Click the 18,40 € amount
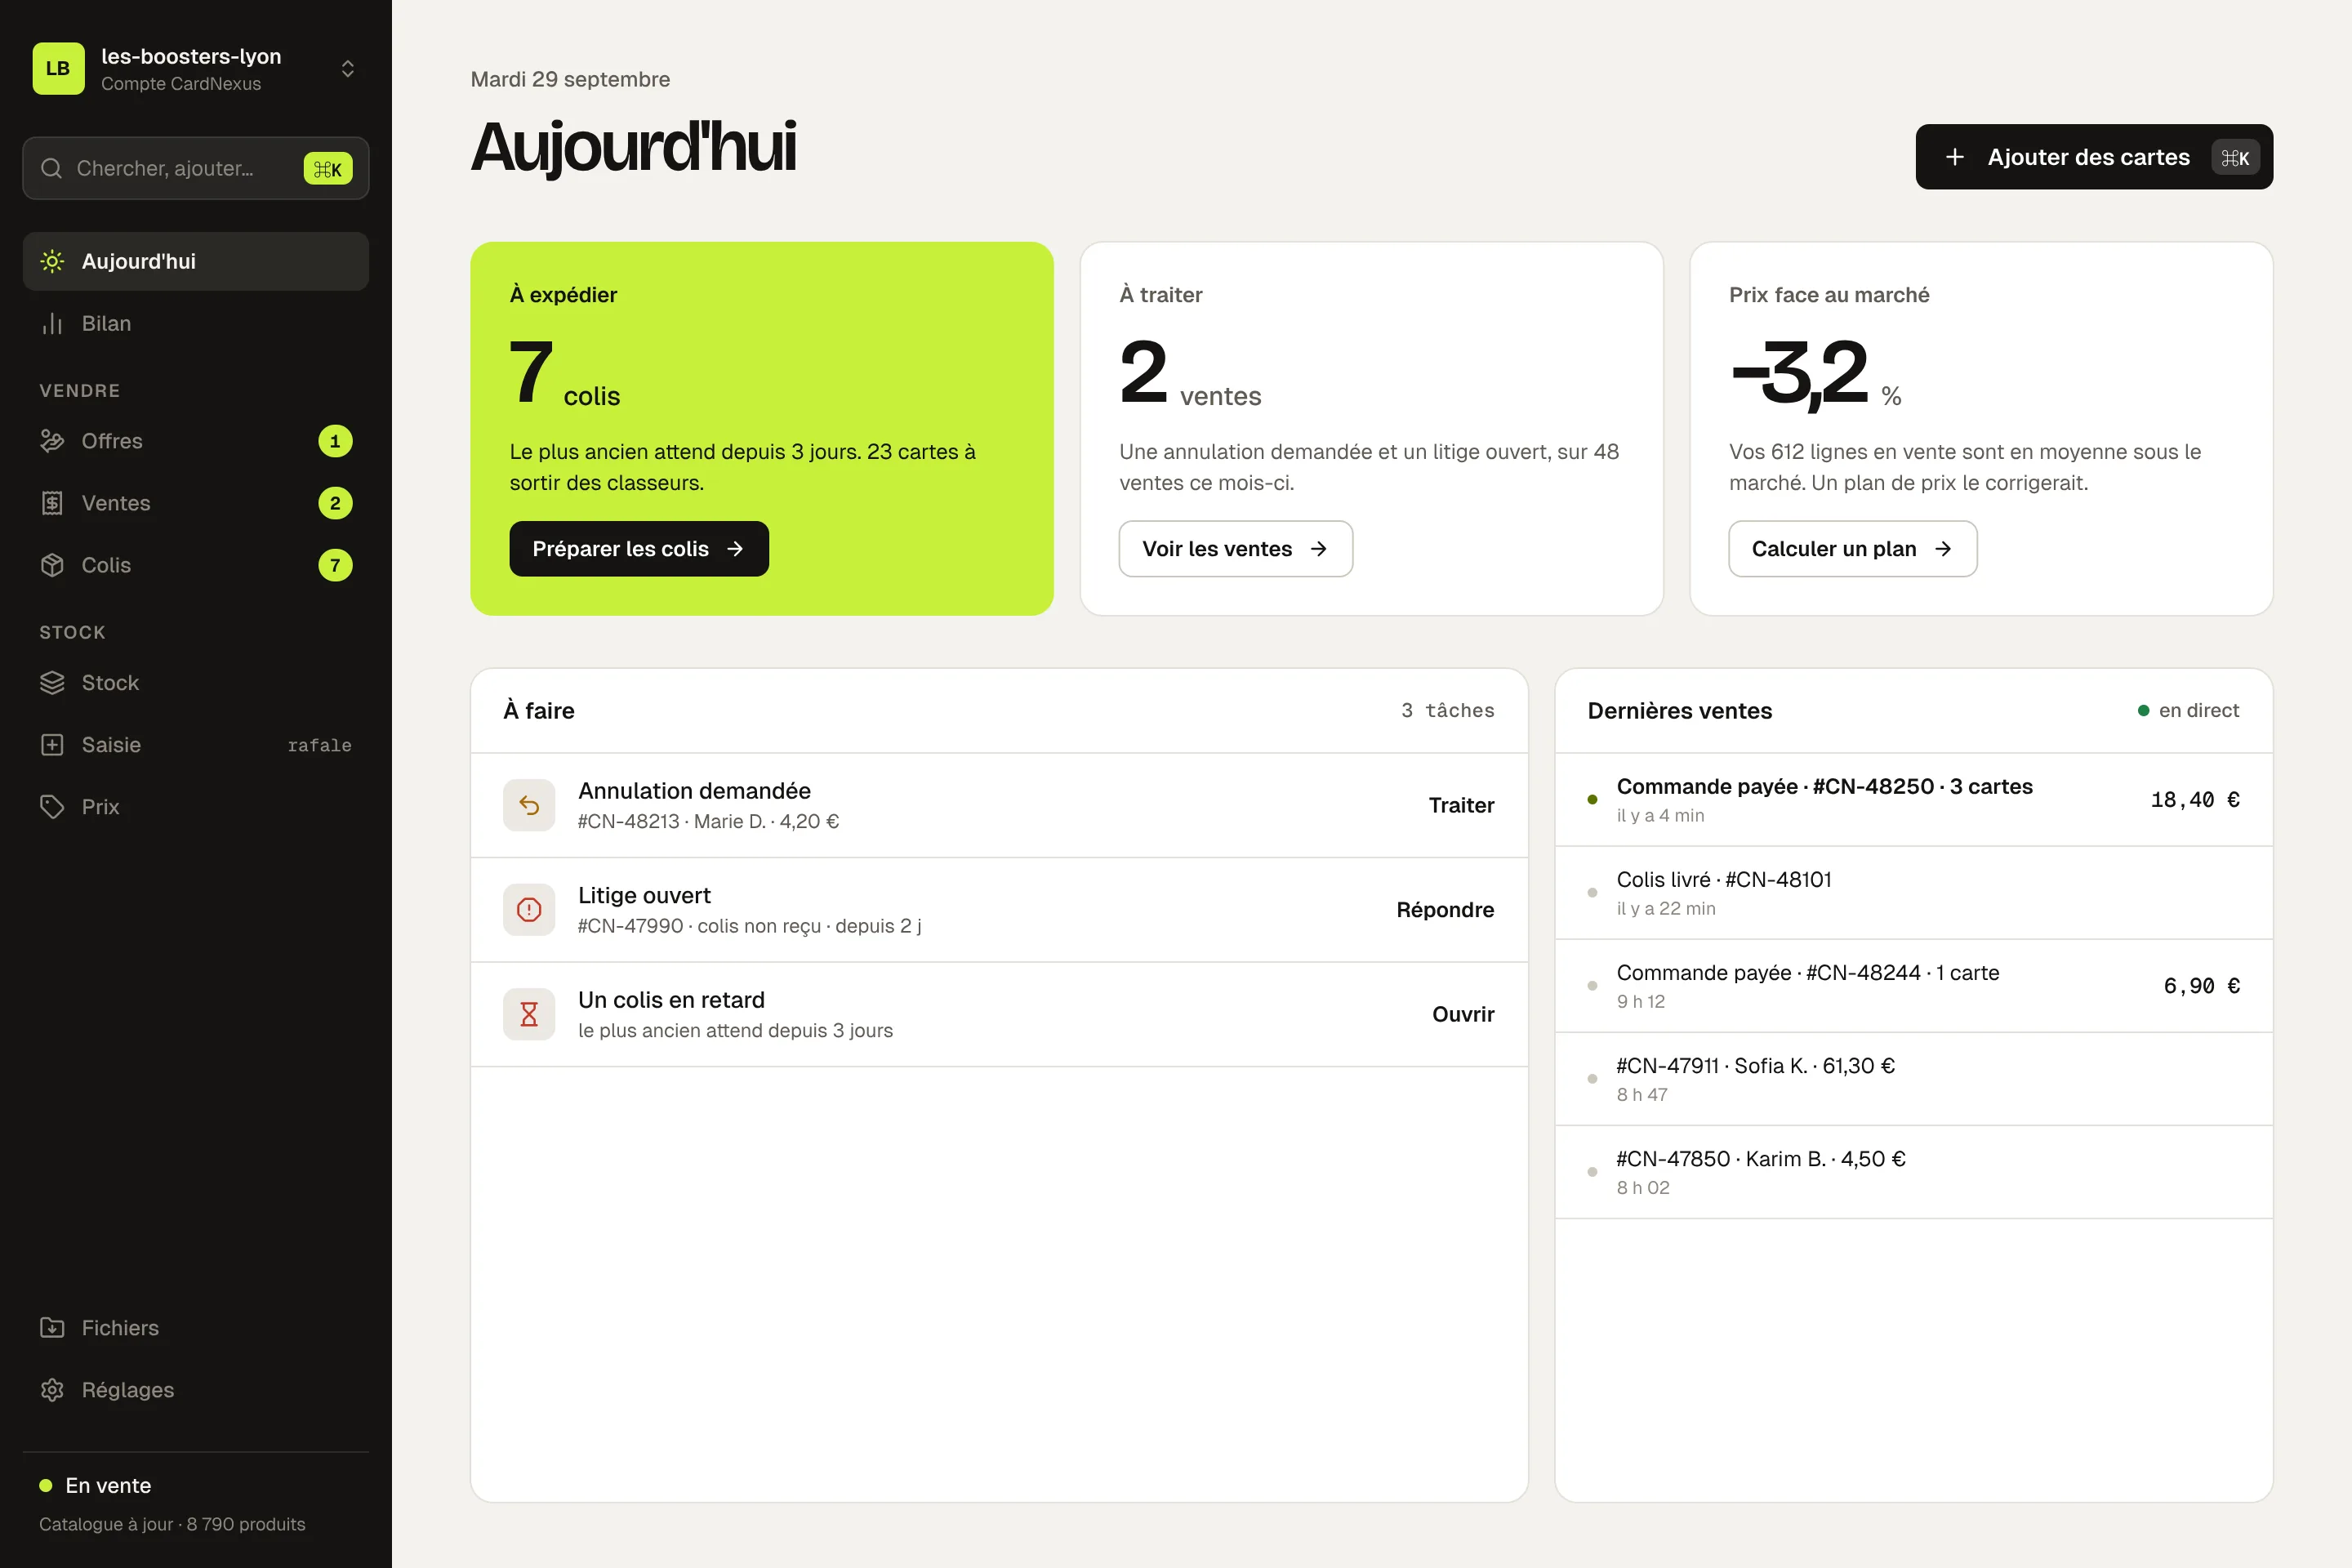The width and height of the screenshot is (2352, 1568). coord(2195,800)
